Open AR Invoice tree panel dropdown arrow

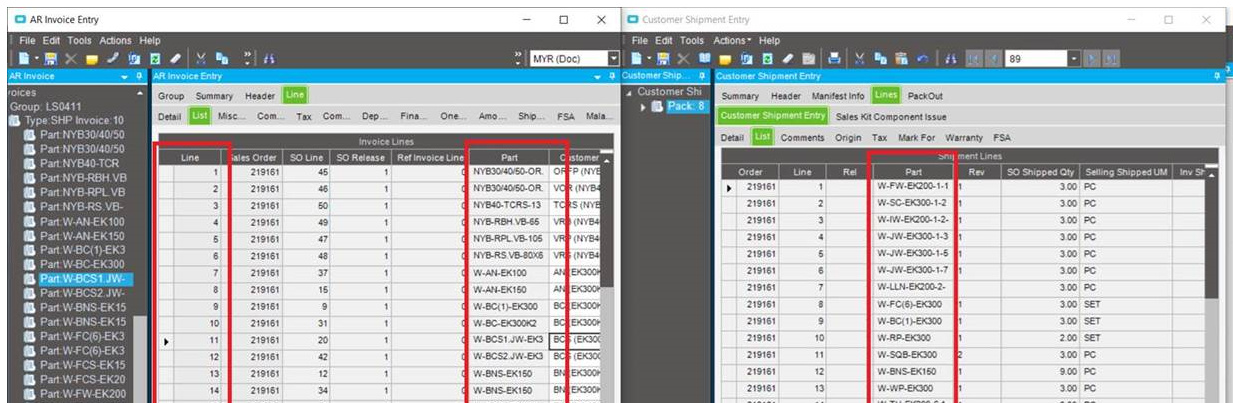pyautogui.click(x=124, y=76)
